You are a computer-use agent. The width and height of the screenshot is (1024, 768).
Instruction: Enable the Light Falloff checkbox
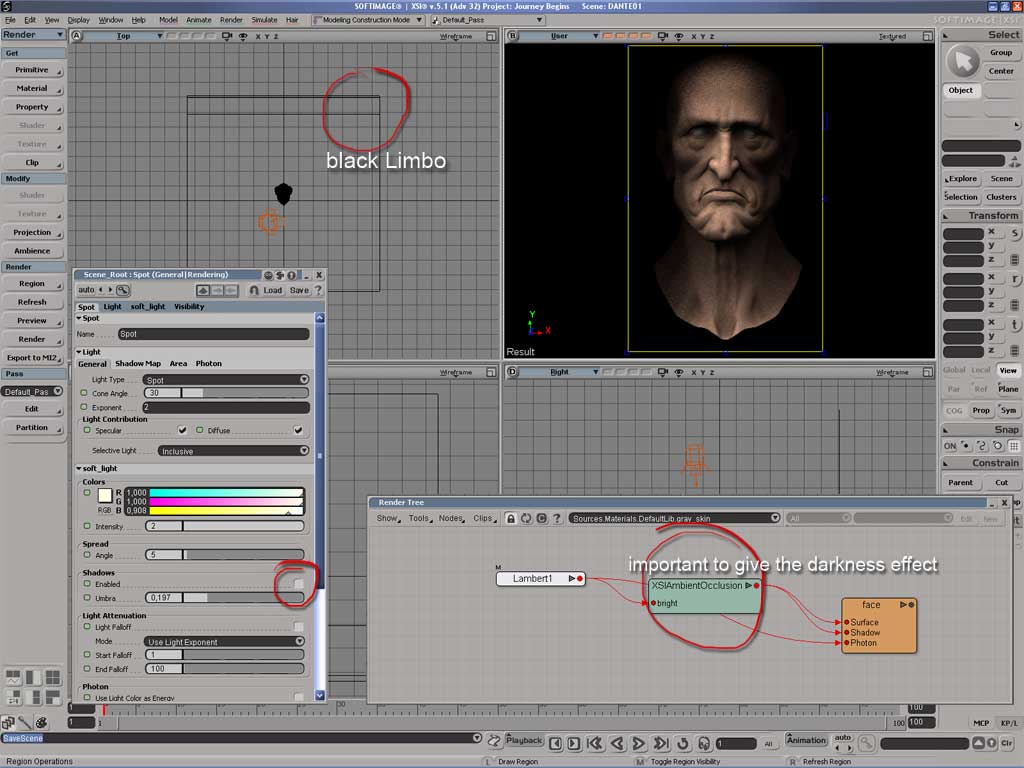coord(298,627)
